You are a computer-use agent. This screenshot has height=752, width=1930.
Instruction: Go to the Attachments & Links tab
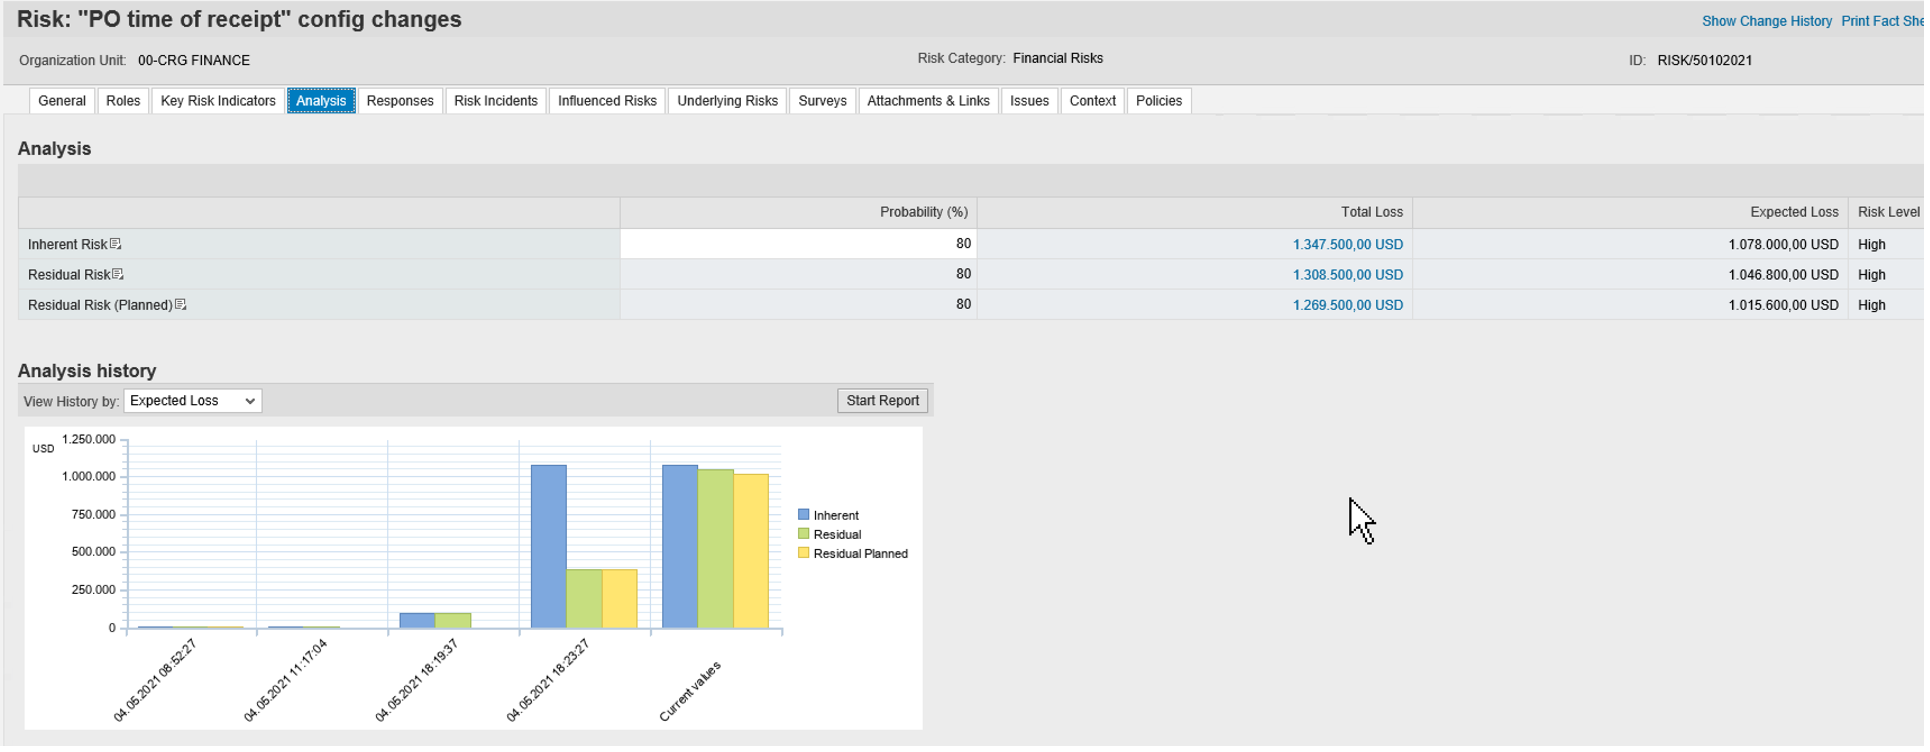(x=928, y=101)
